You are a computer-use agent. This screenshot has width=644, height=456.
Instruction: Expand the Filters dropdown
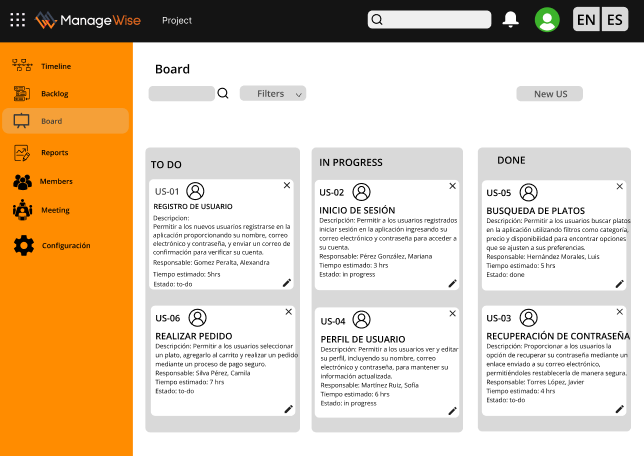273,93
